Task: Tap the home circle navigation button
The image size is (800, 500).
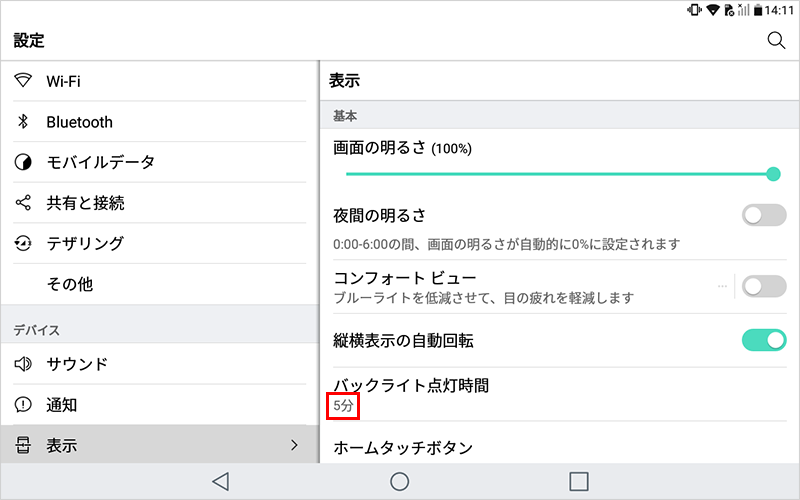Action: (399, 481)
